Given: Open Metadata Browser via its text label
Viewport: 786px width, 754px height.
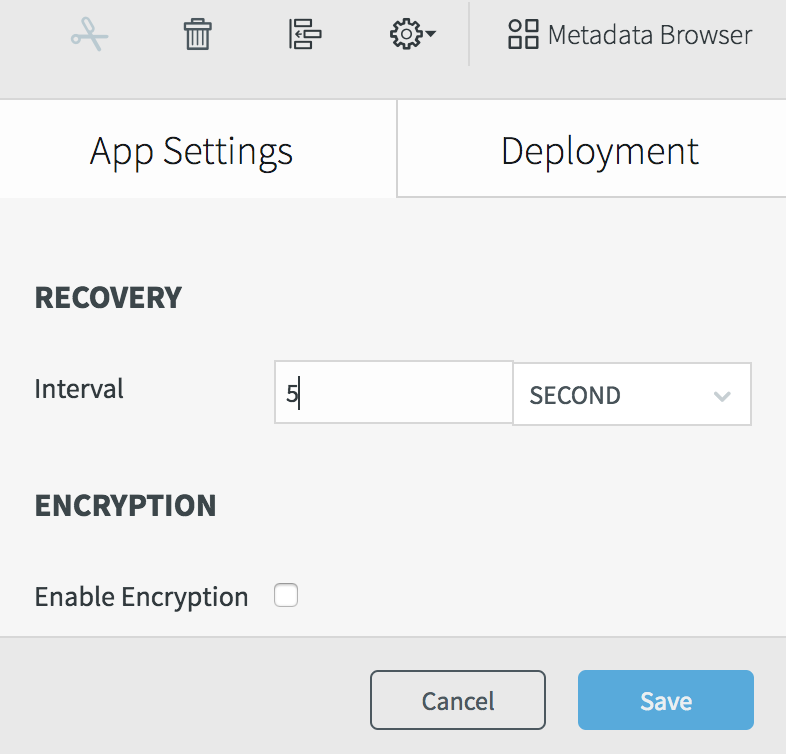Looking at the screenshot, I should tap(650, 35).
